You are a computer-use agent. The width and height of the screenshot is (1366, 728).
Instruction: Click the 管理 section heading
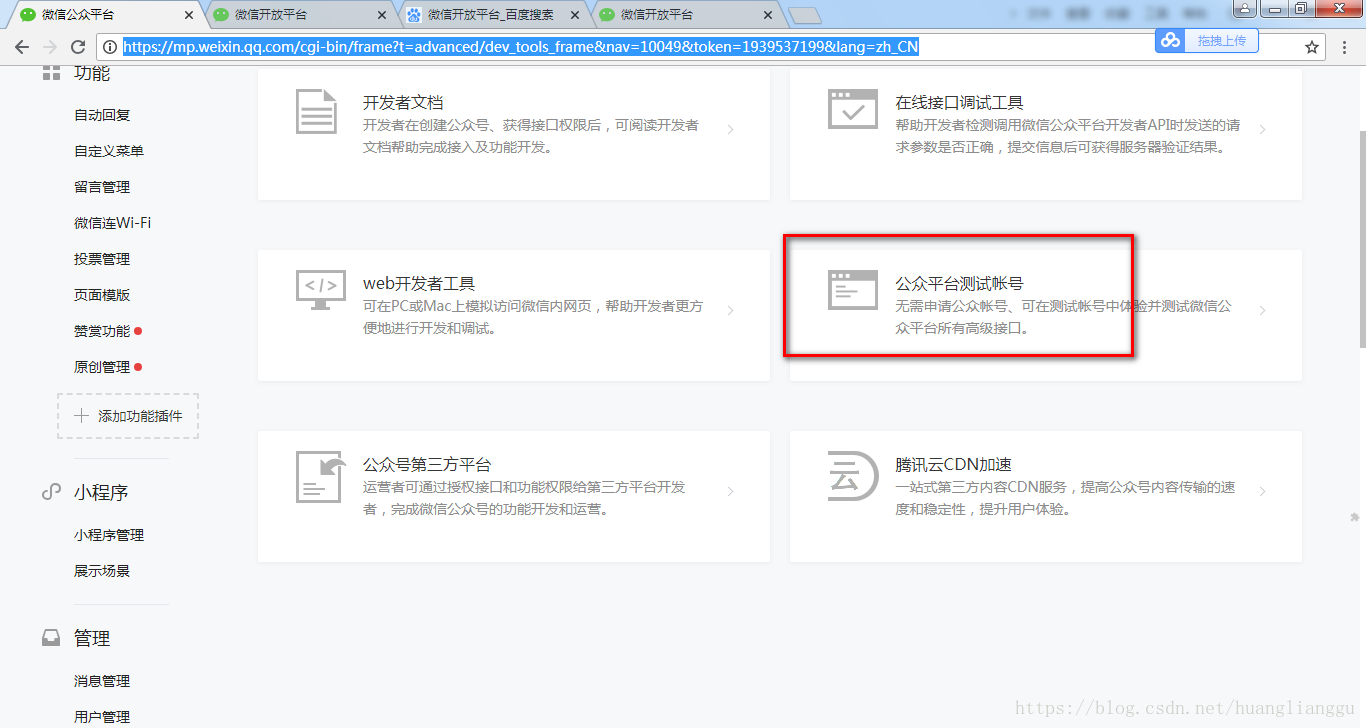pos(92,638)
